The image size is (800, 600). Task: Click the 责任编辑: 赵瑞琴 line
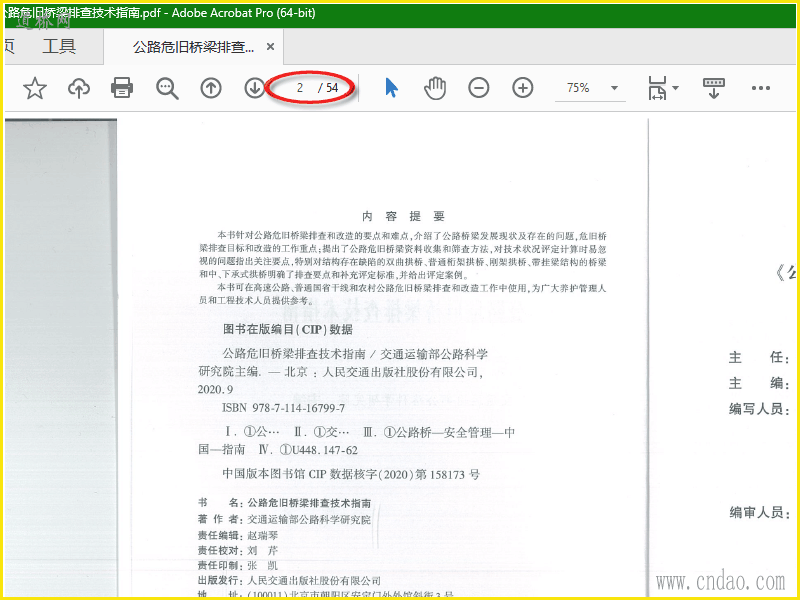coord(239,535)
